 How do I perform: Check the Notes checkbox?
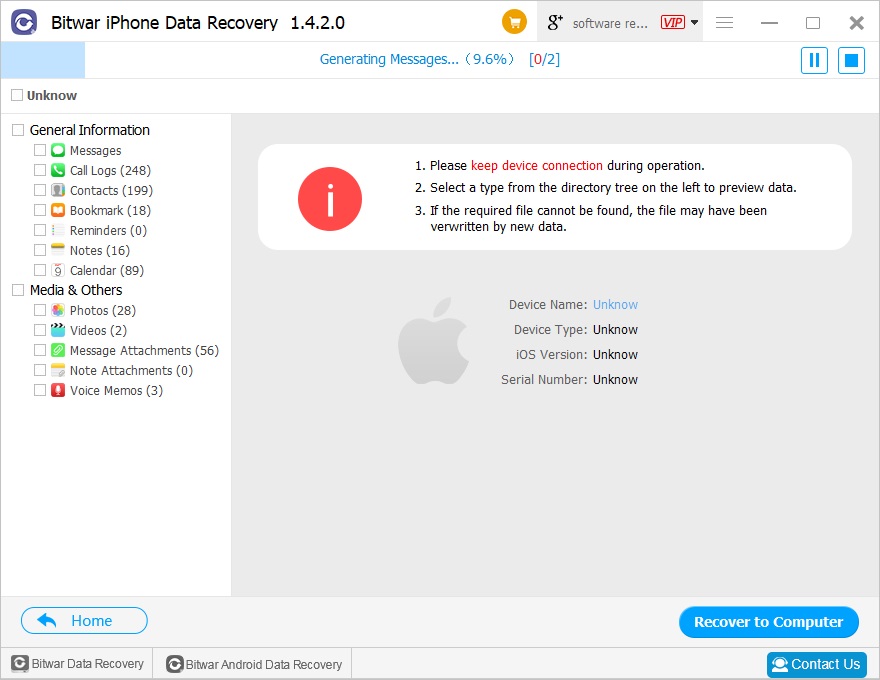coord(40,250)
